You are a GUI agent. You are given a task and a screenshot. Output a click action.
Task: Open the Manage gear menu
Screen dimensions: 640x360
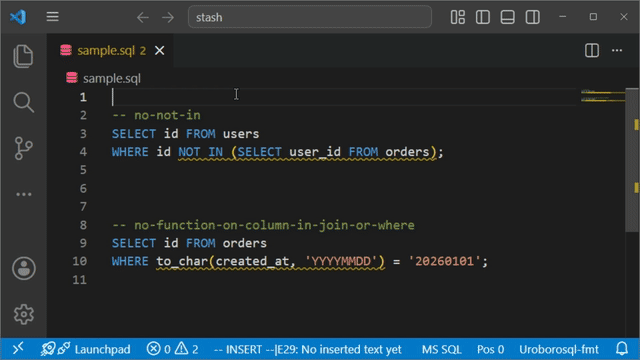point(24,314)
